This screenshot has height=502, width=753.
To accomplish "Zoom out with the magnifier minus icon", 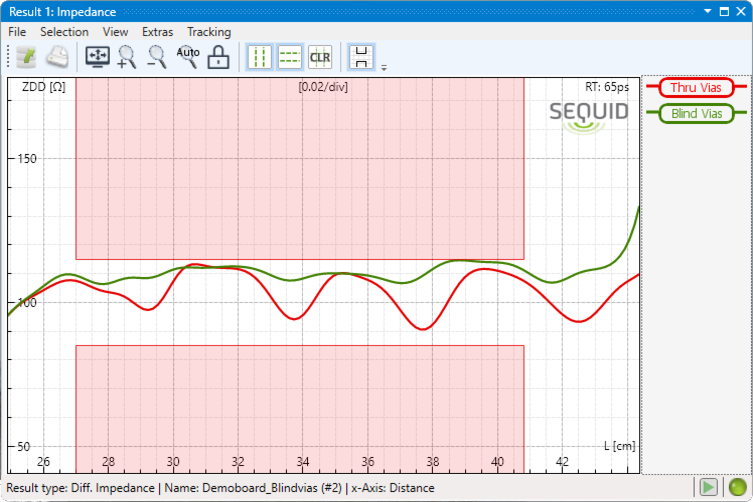I will 157,57.
